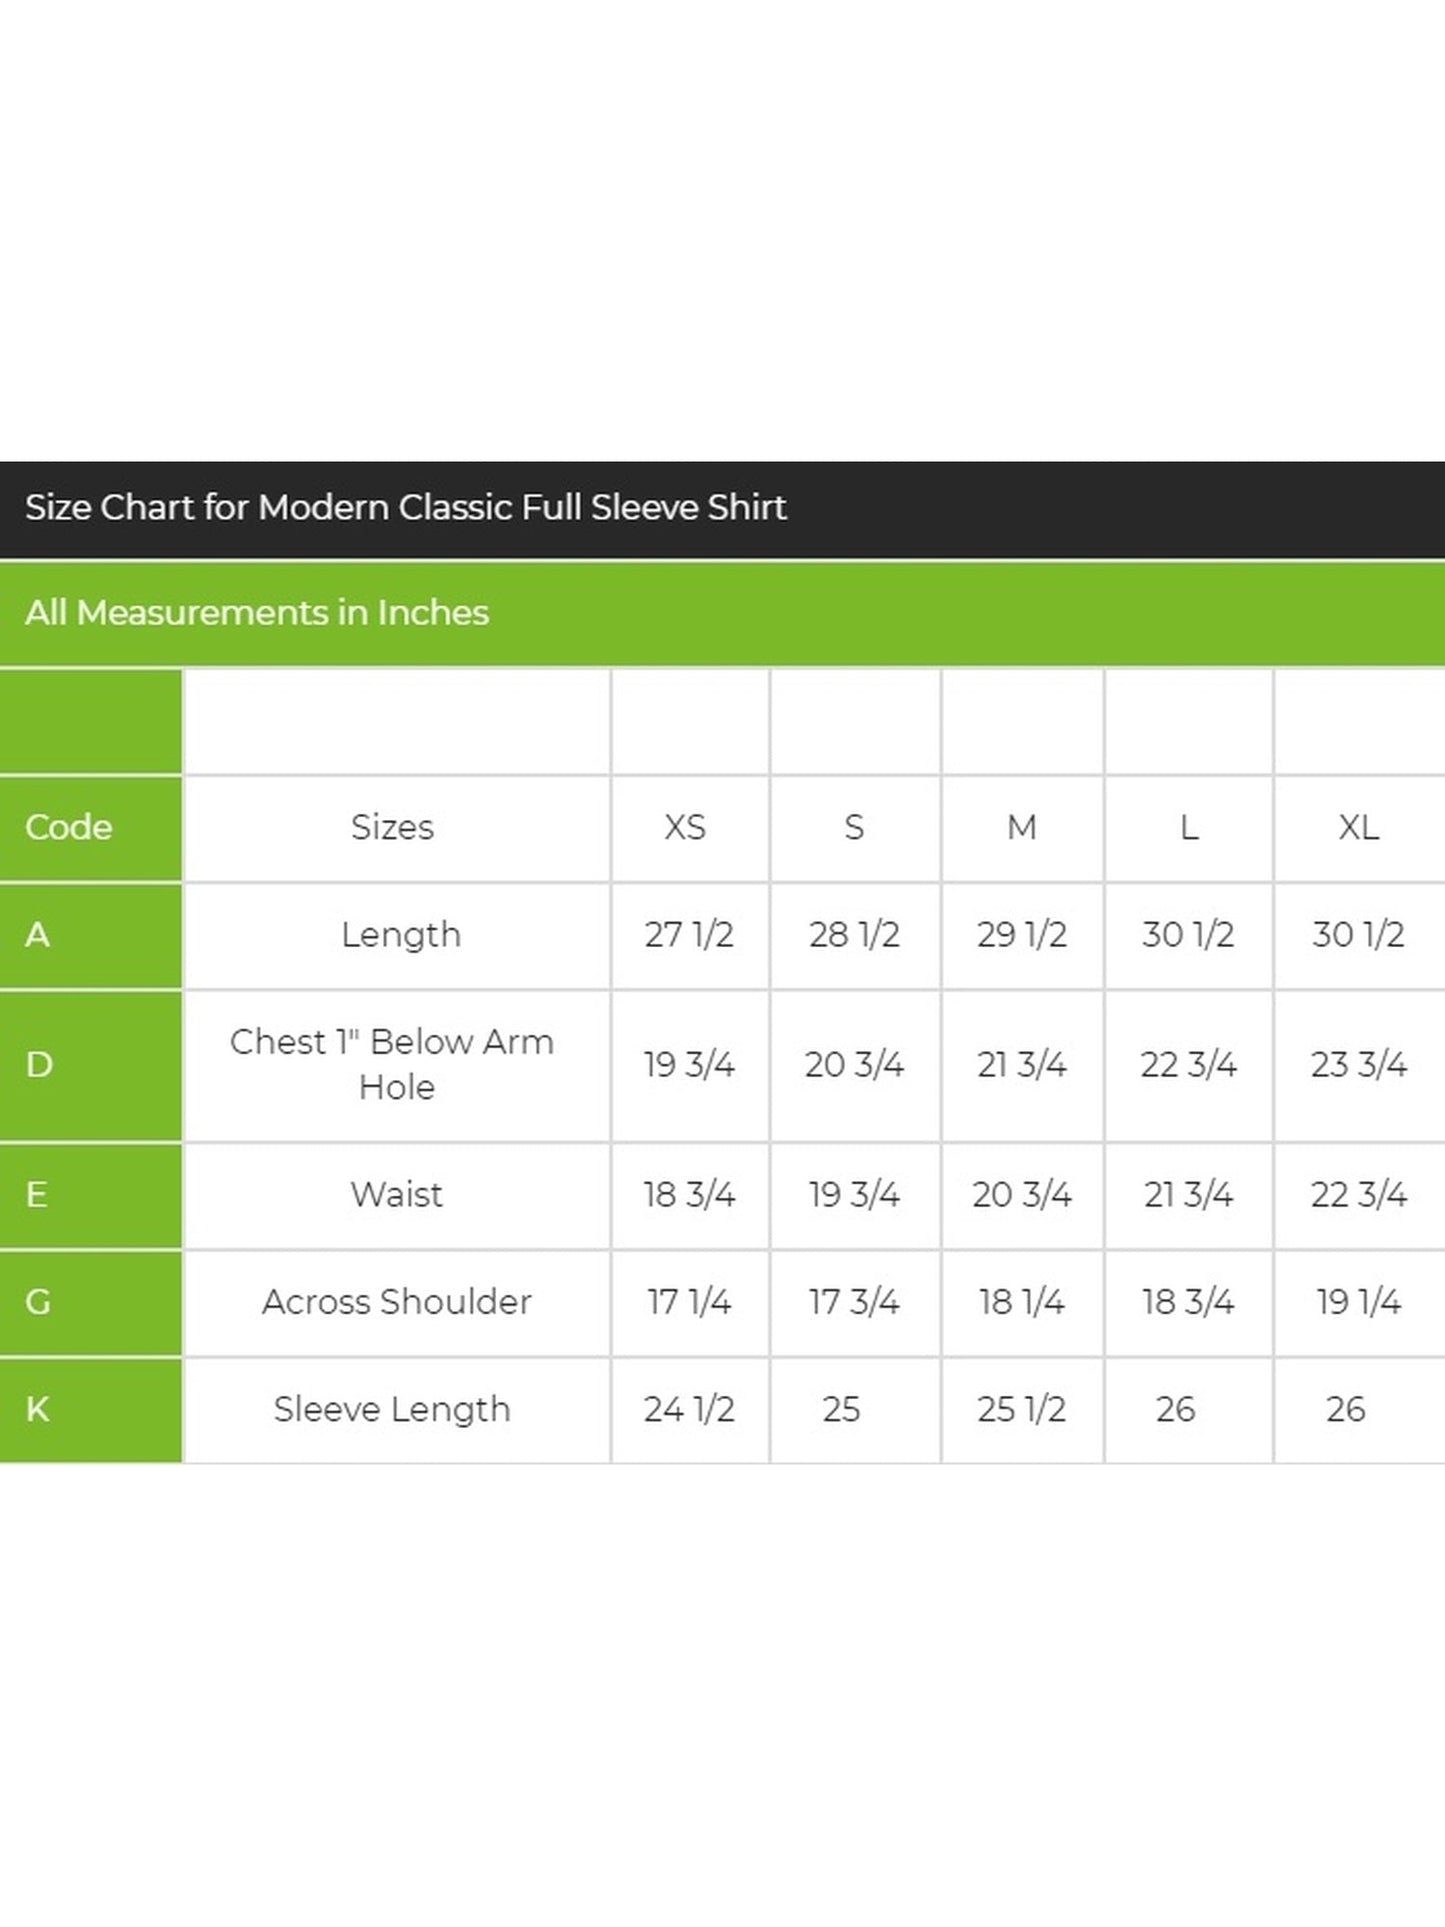Screen dimensions: 1445x1927
Task: Select the 24 1/2 XS sleeve value
Action: (x=690, y=1410)
